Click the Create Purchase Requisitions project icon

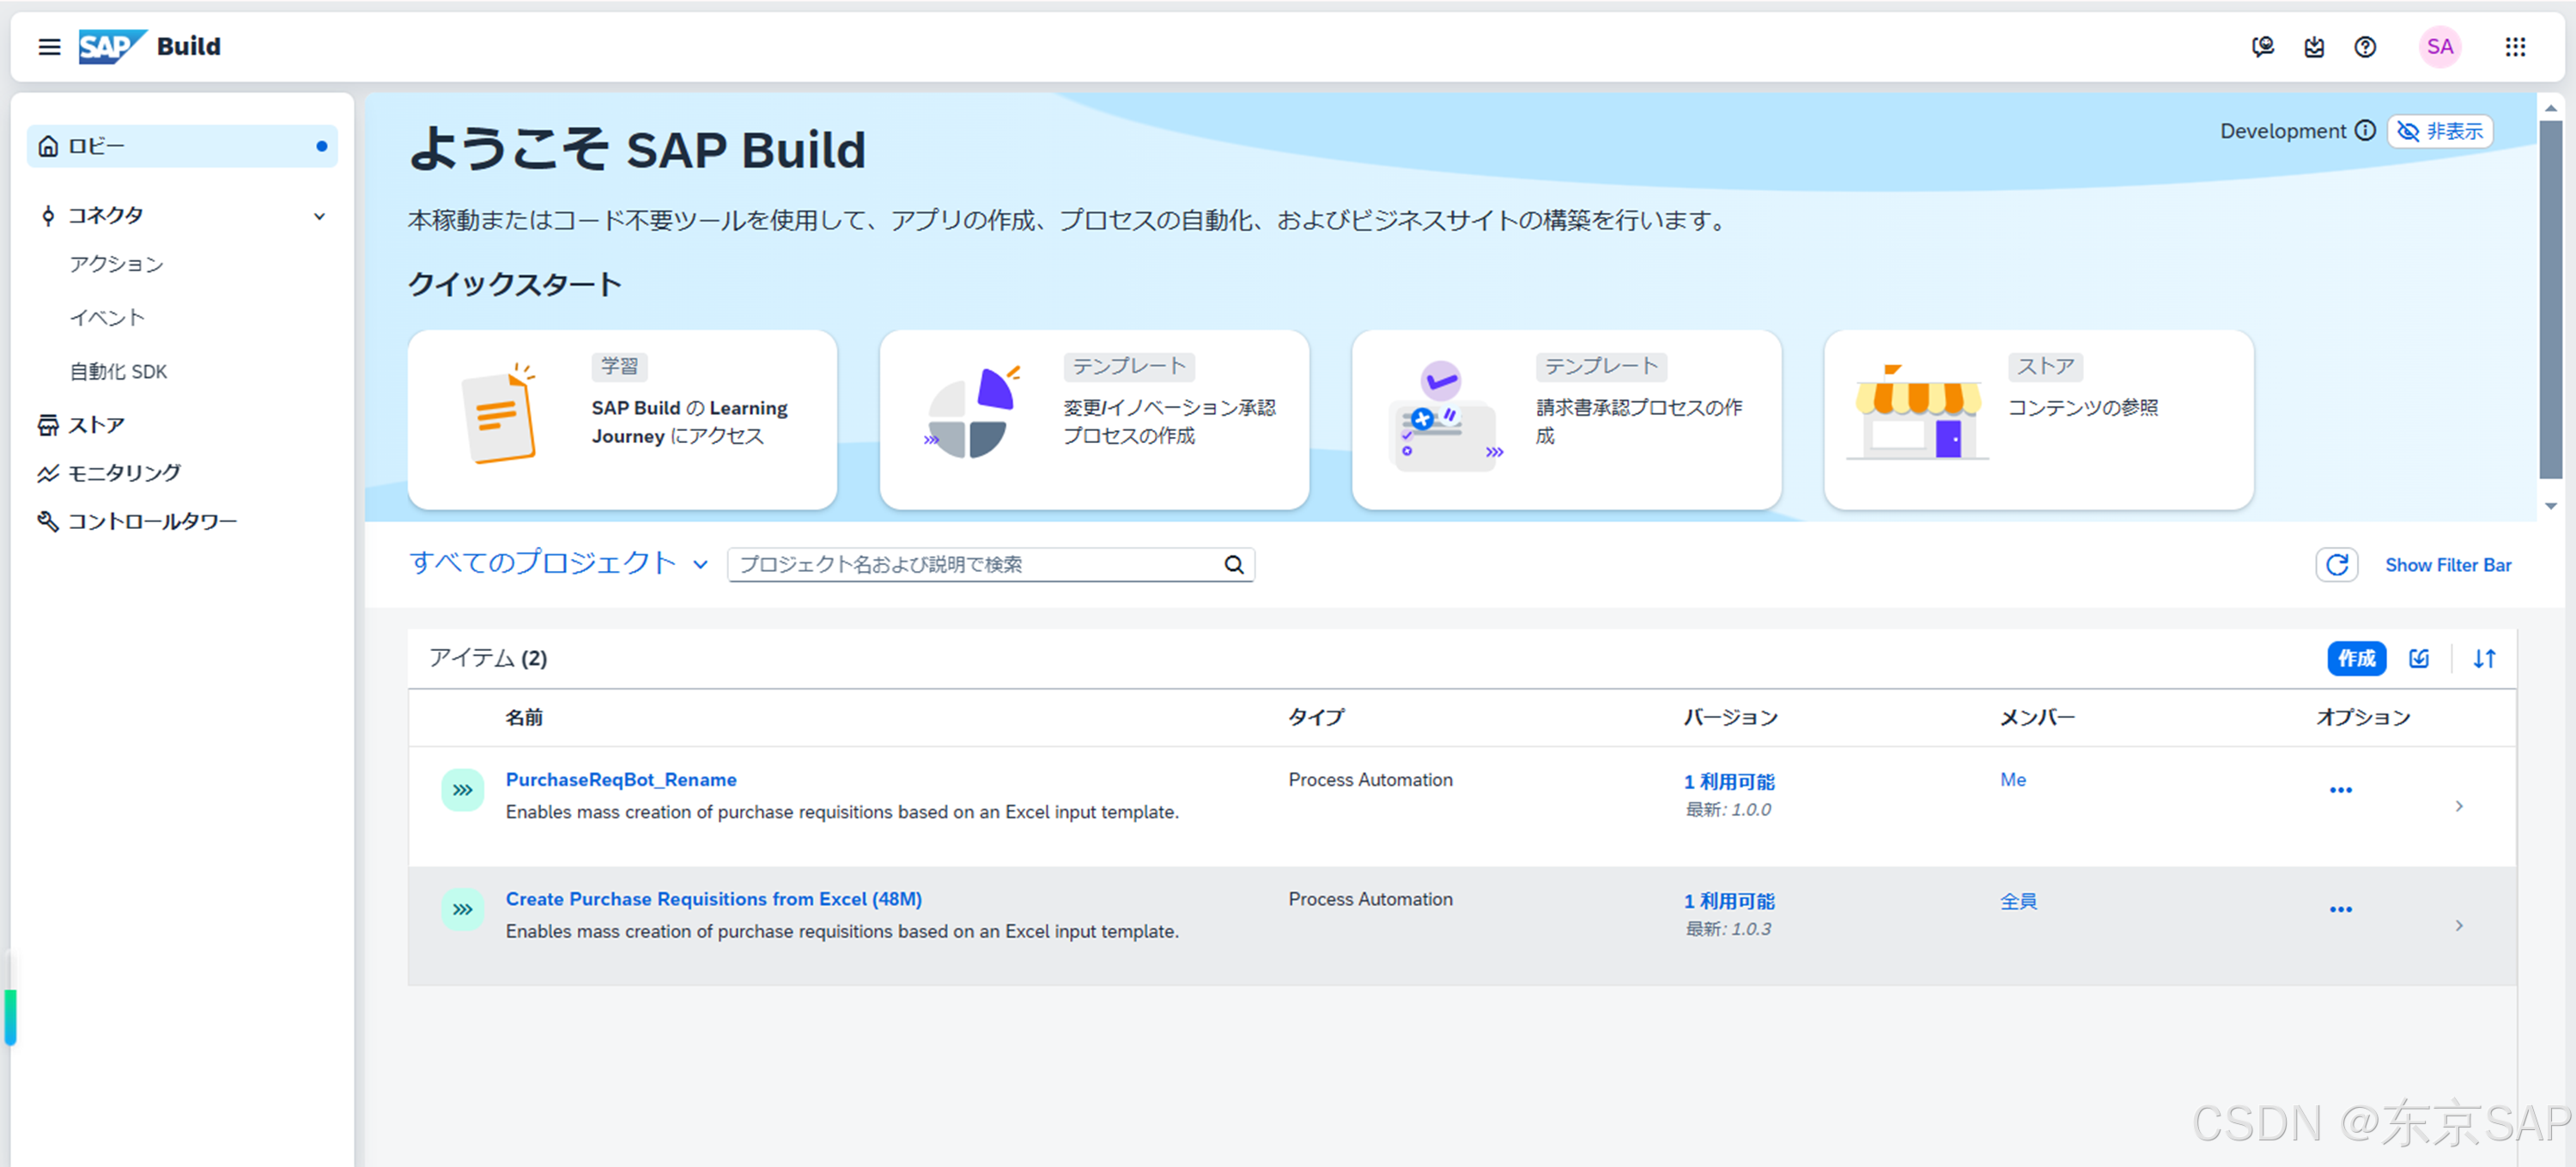pyautogui.click(x=463, y=909)
